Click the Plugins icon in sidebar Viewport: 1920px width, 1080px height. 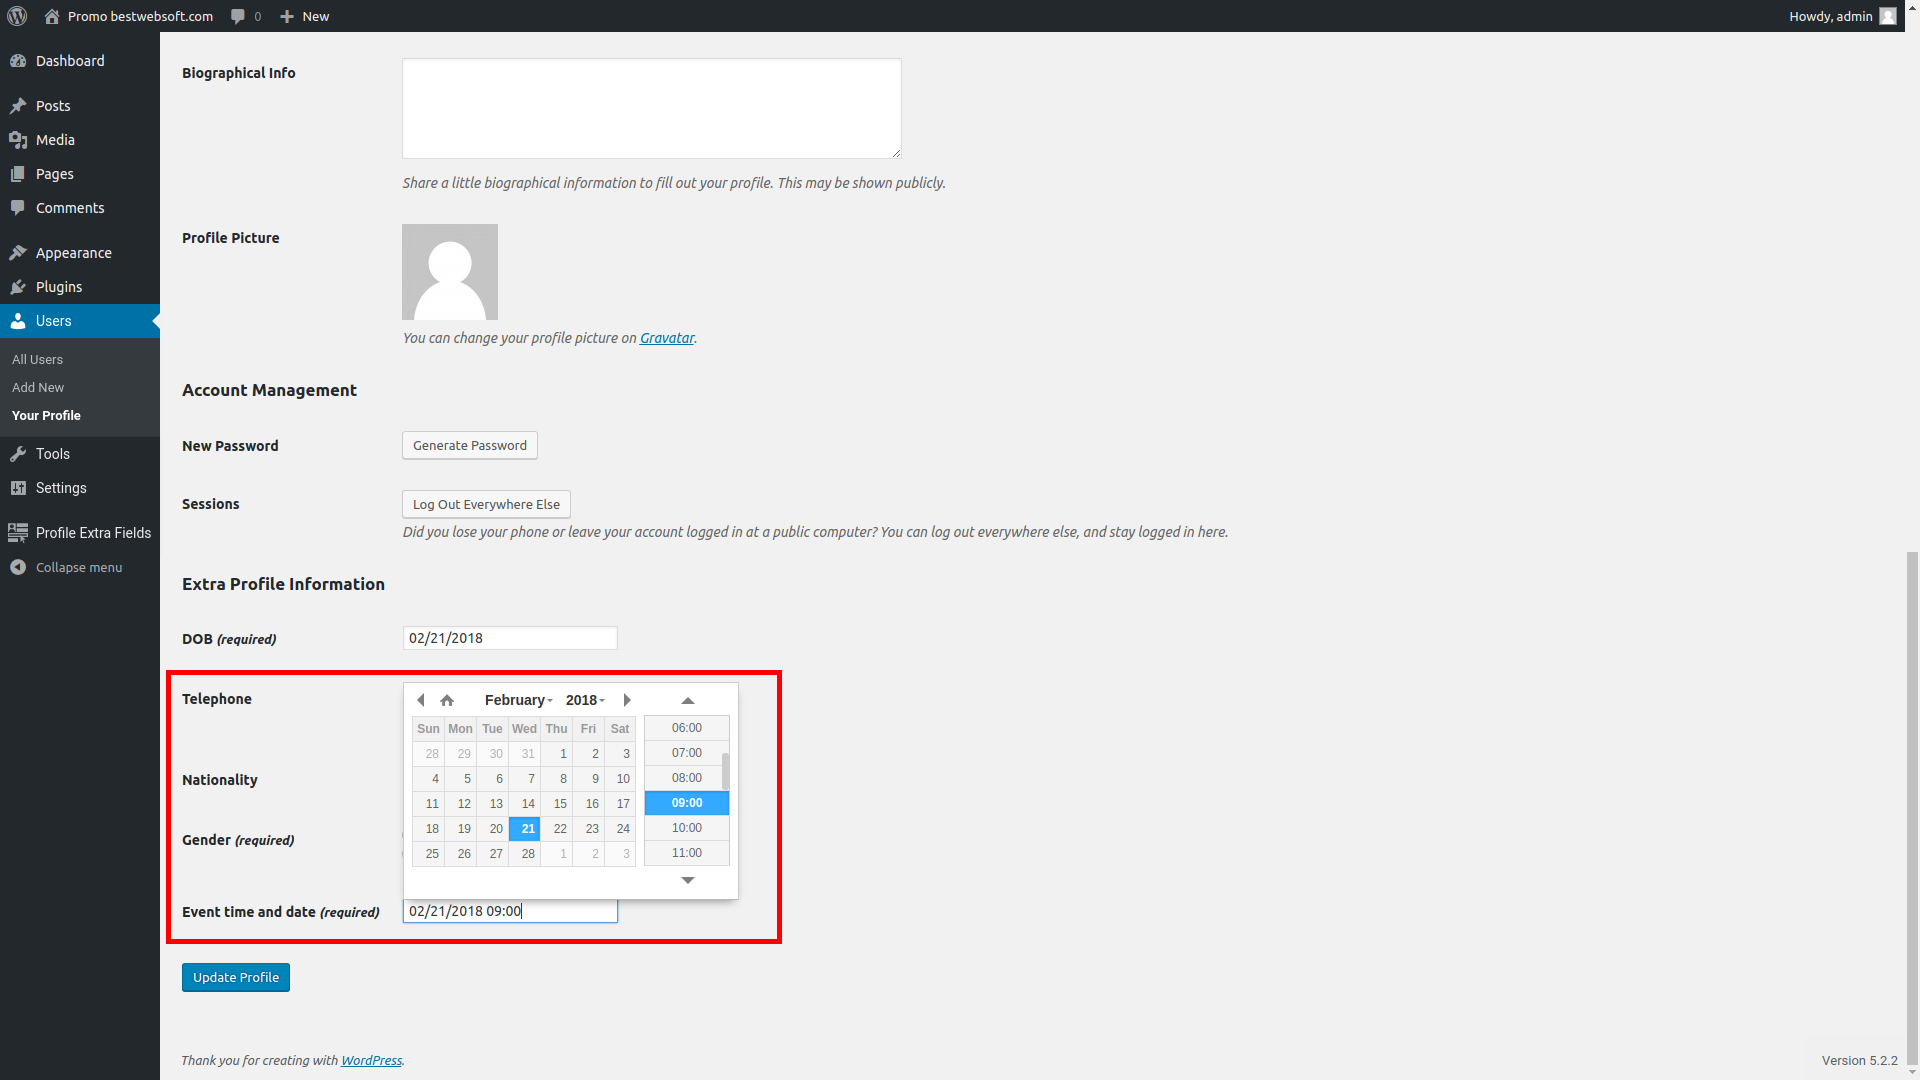pyautogui.click(x=18, y=286)
